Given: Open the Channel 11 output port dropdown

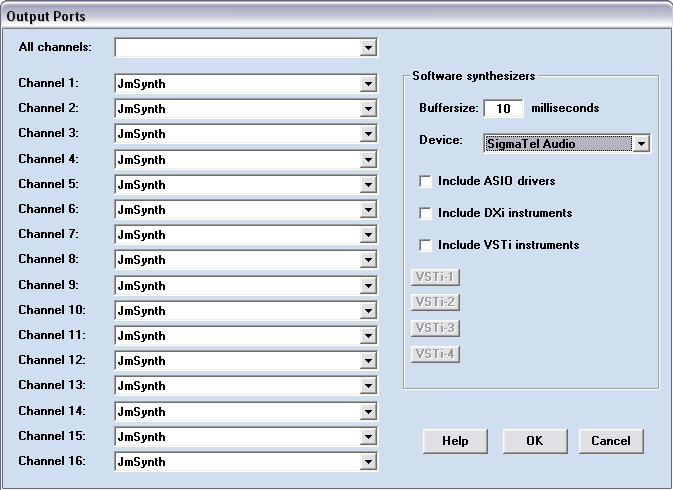Looking at the screenshot, I should (246, 336).
